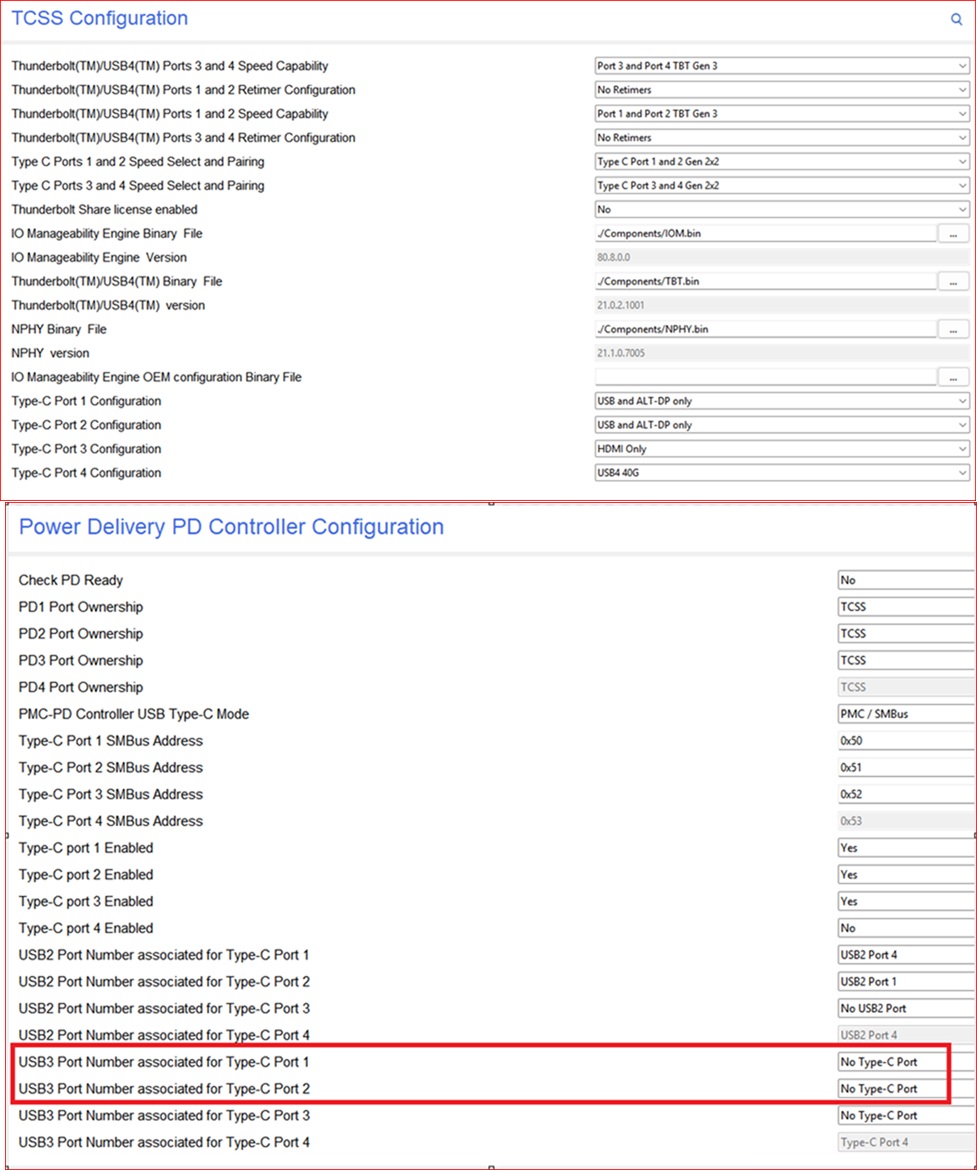
Task: Open Ports 3 and 4 Speed Capability dropdown
Action: (x=781, y=66)
